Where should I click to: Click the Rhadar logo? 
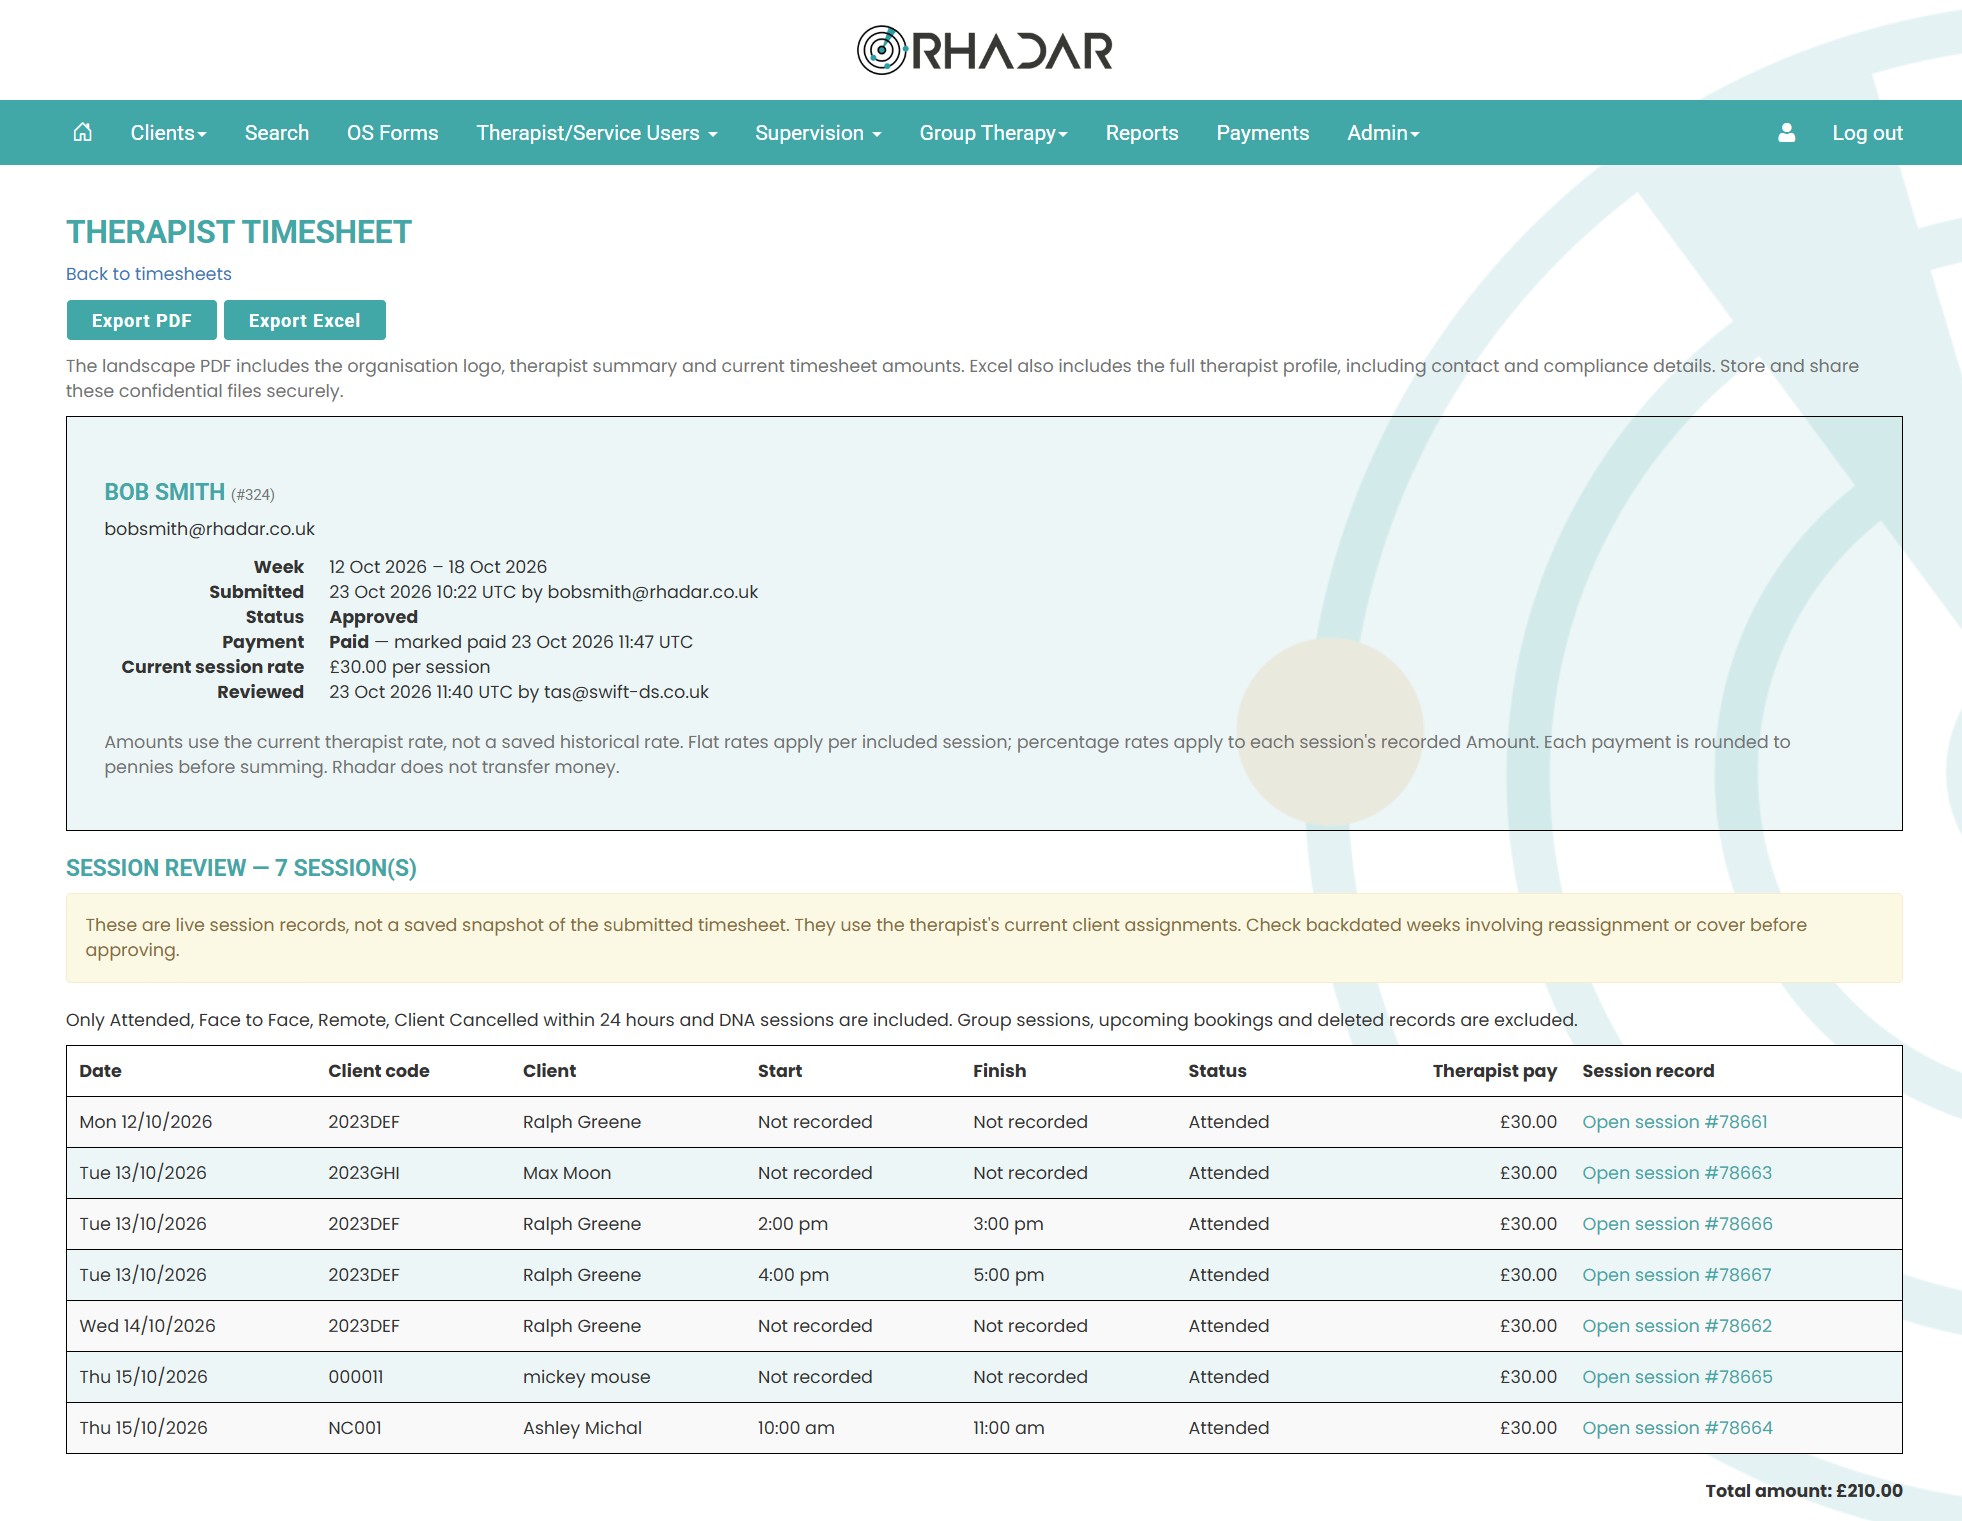click(x=984, y=50)
